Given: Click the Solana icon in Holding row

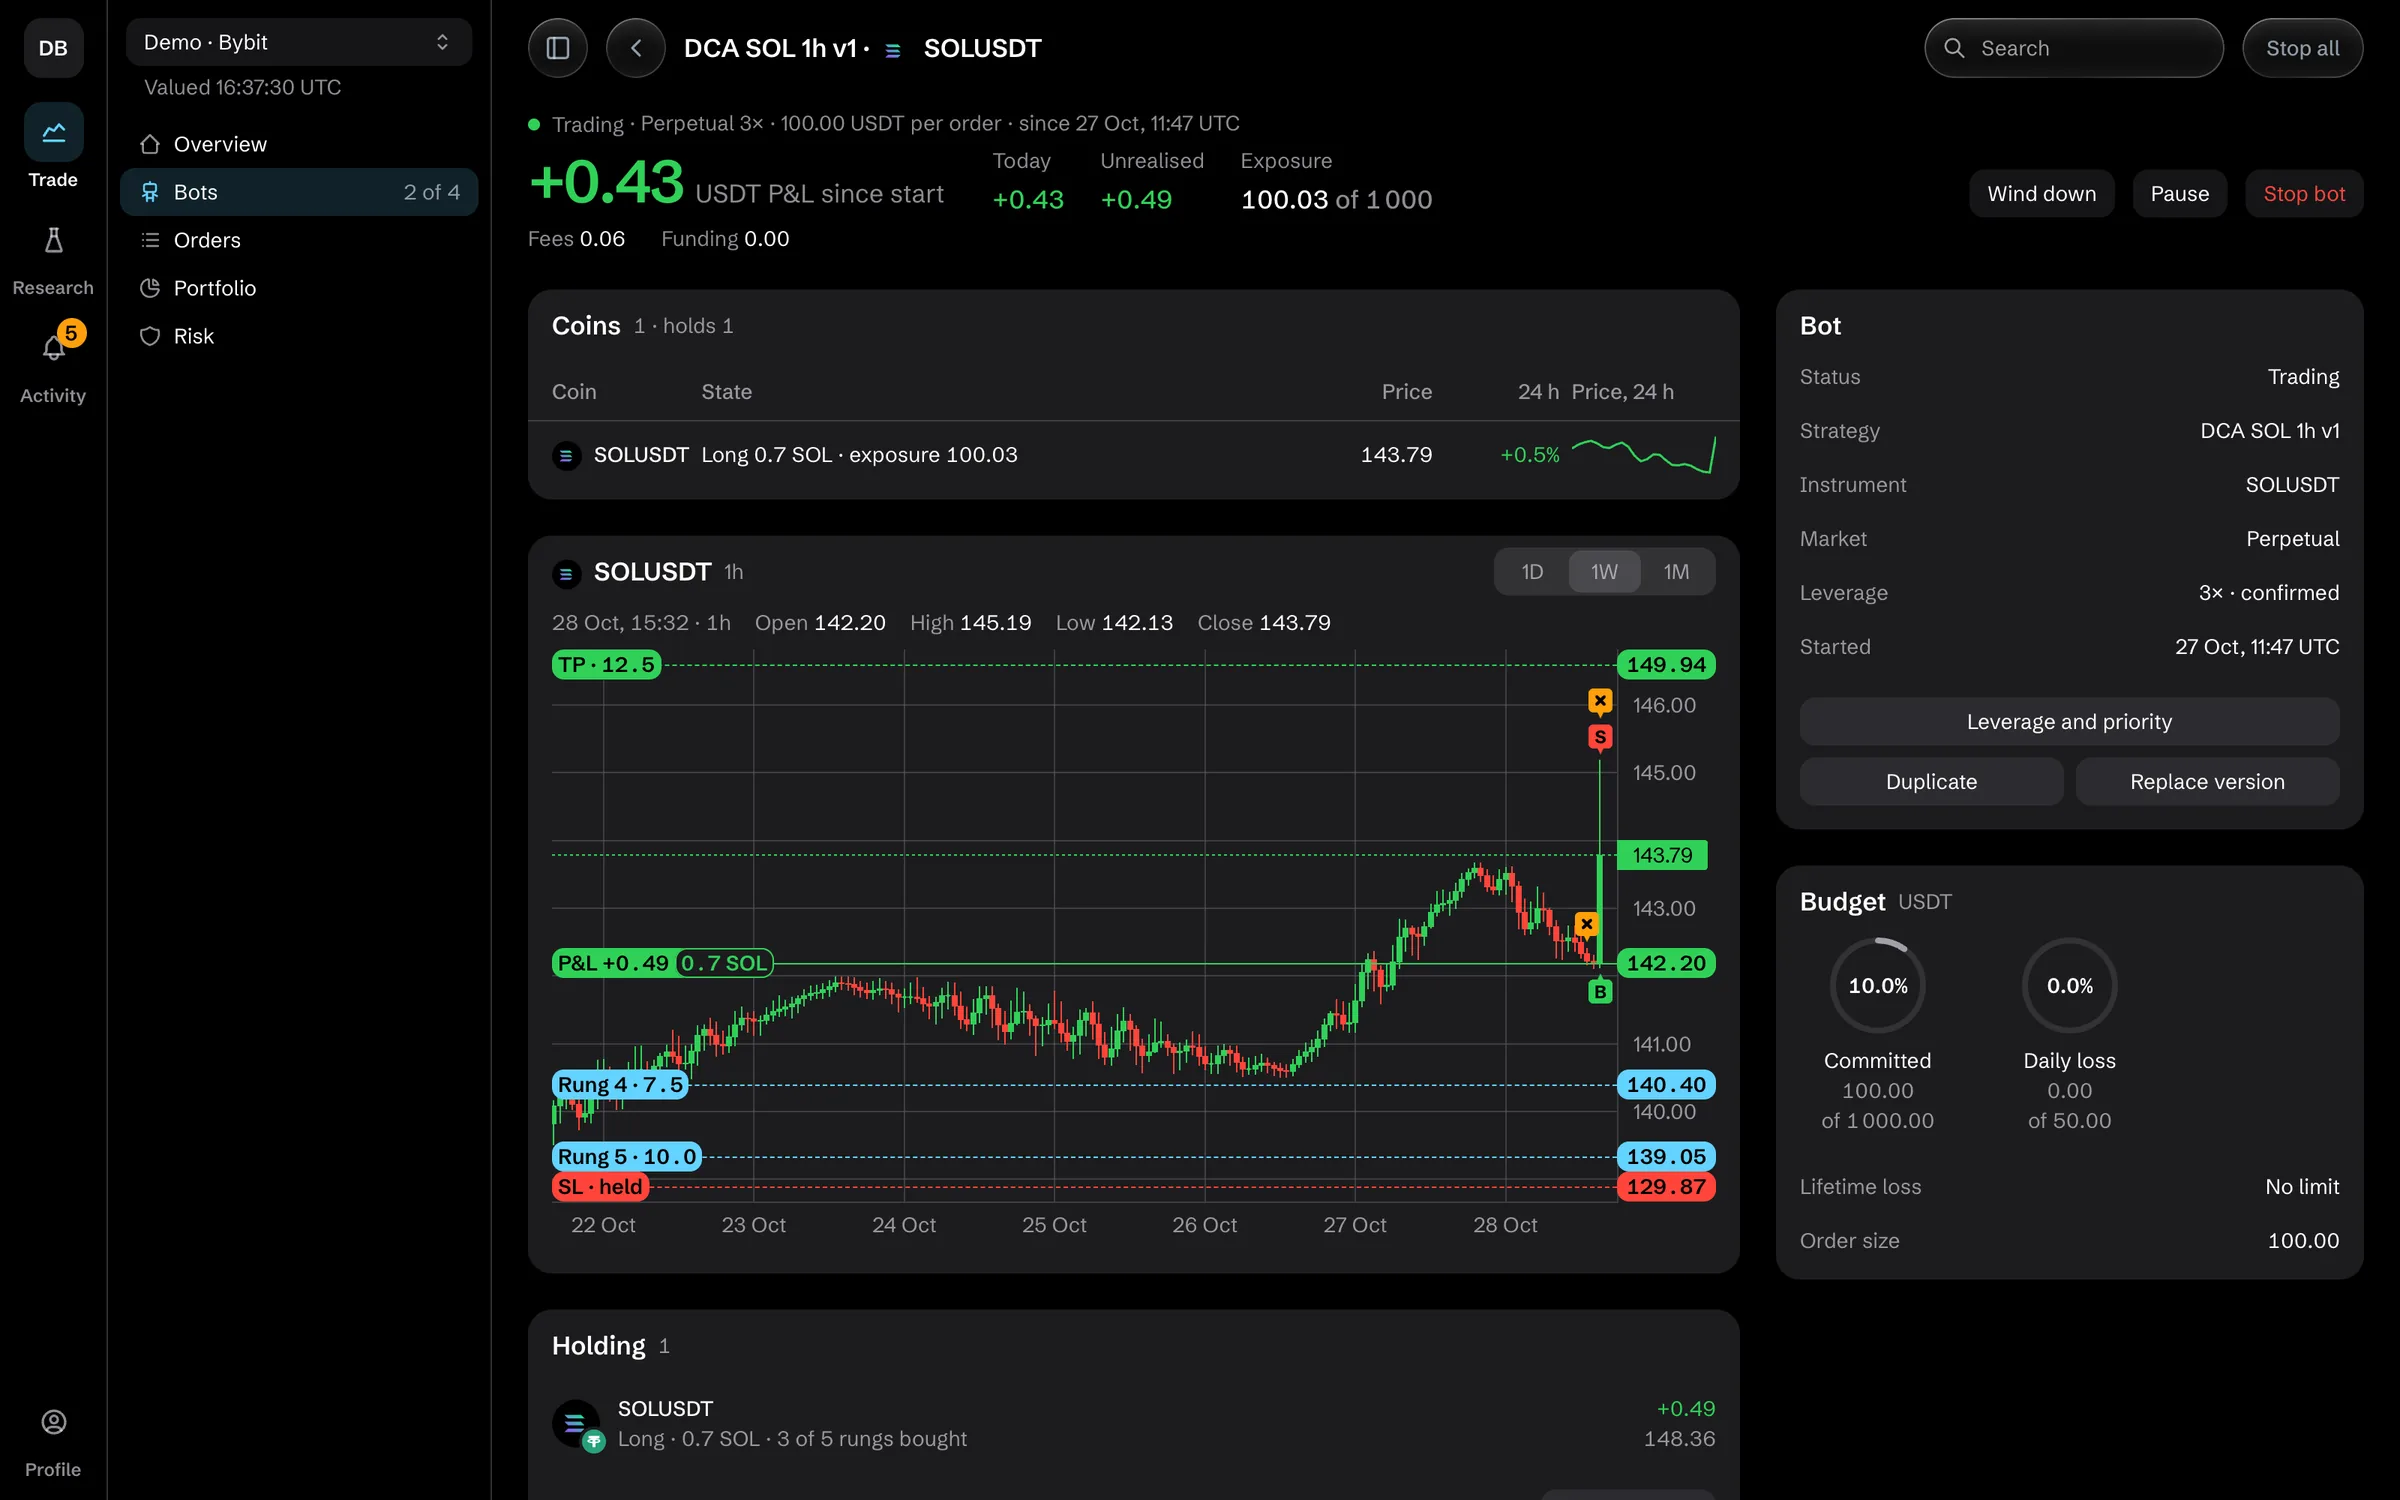Looking at the screenshot, I should 576,1423.
